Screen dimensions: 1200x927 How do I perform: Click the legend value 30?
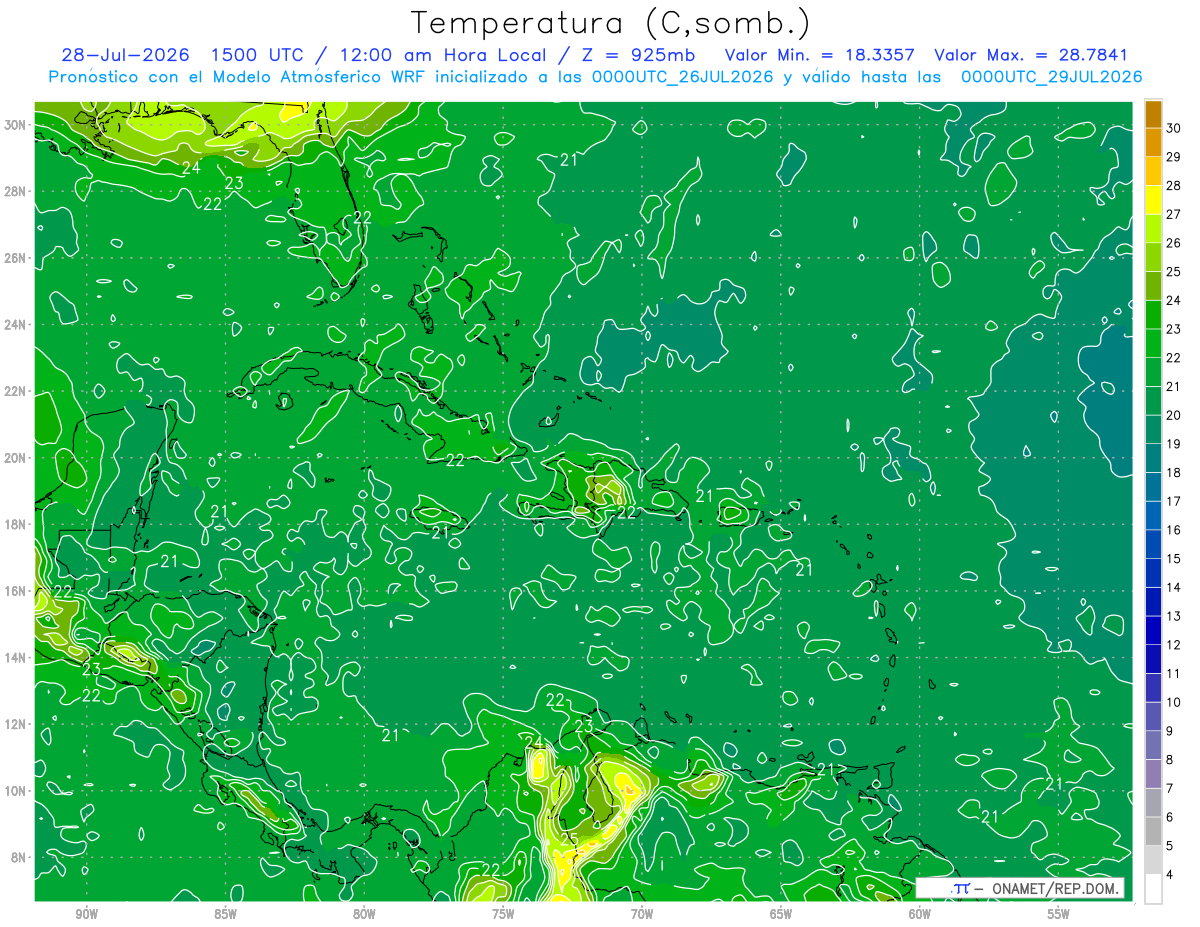tap(1173, 128)
